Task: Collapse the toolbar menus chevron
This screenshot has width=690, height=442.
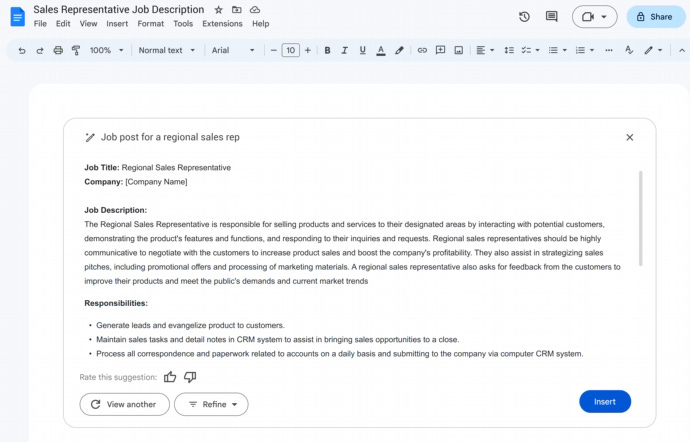Action: [681, 50]
